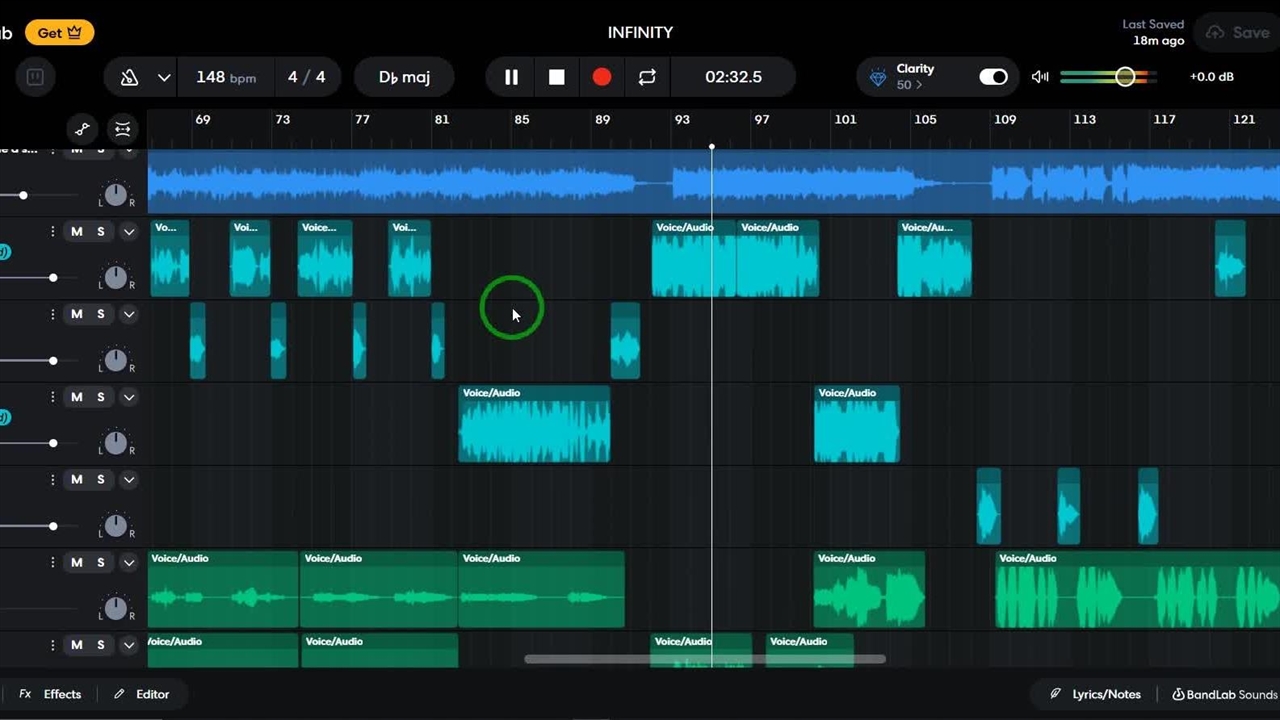
Task: Click the 148 bpm tempo field
Action: click(x=225, y=77)
